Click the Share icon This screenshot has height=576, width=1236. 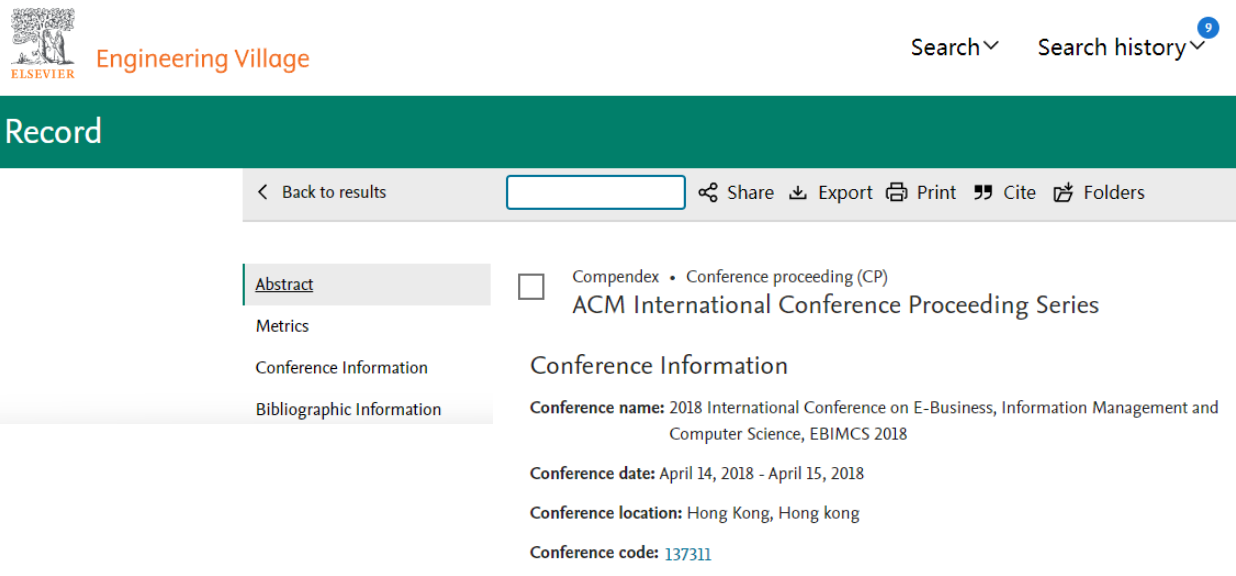tap(708, 193)
